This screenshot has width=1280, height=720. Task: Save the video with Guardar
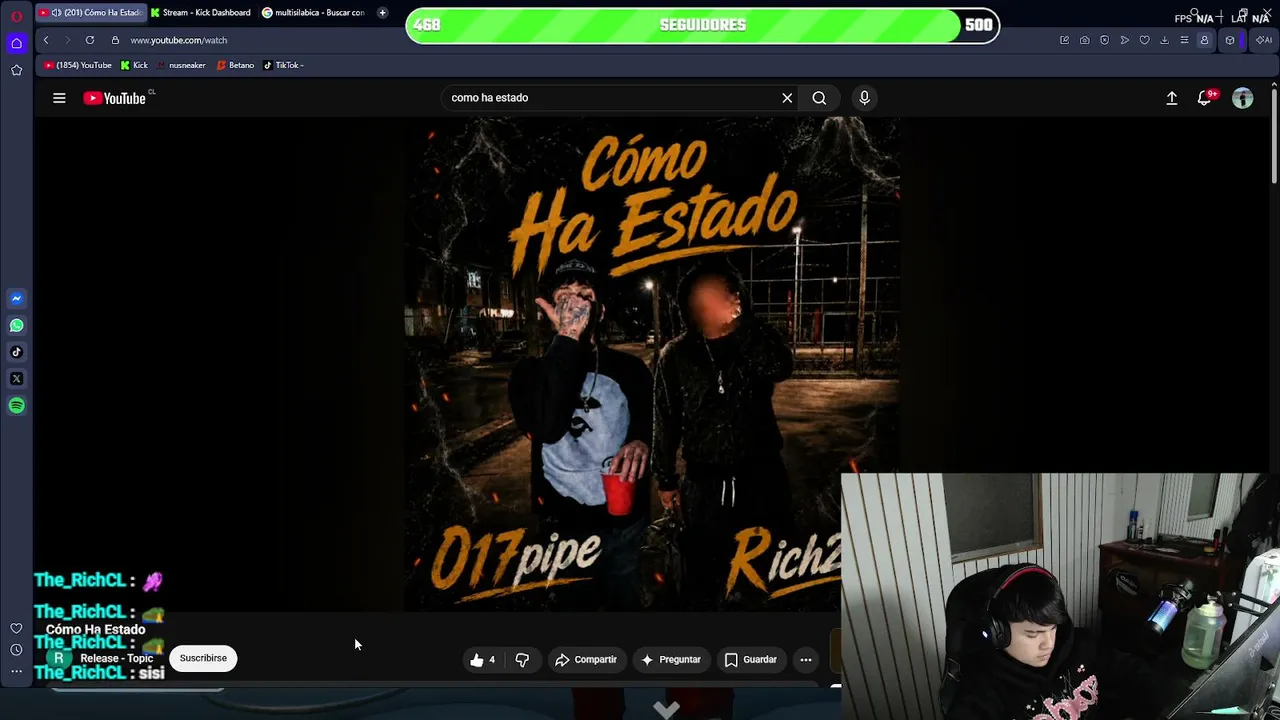click(750, 660)
